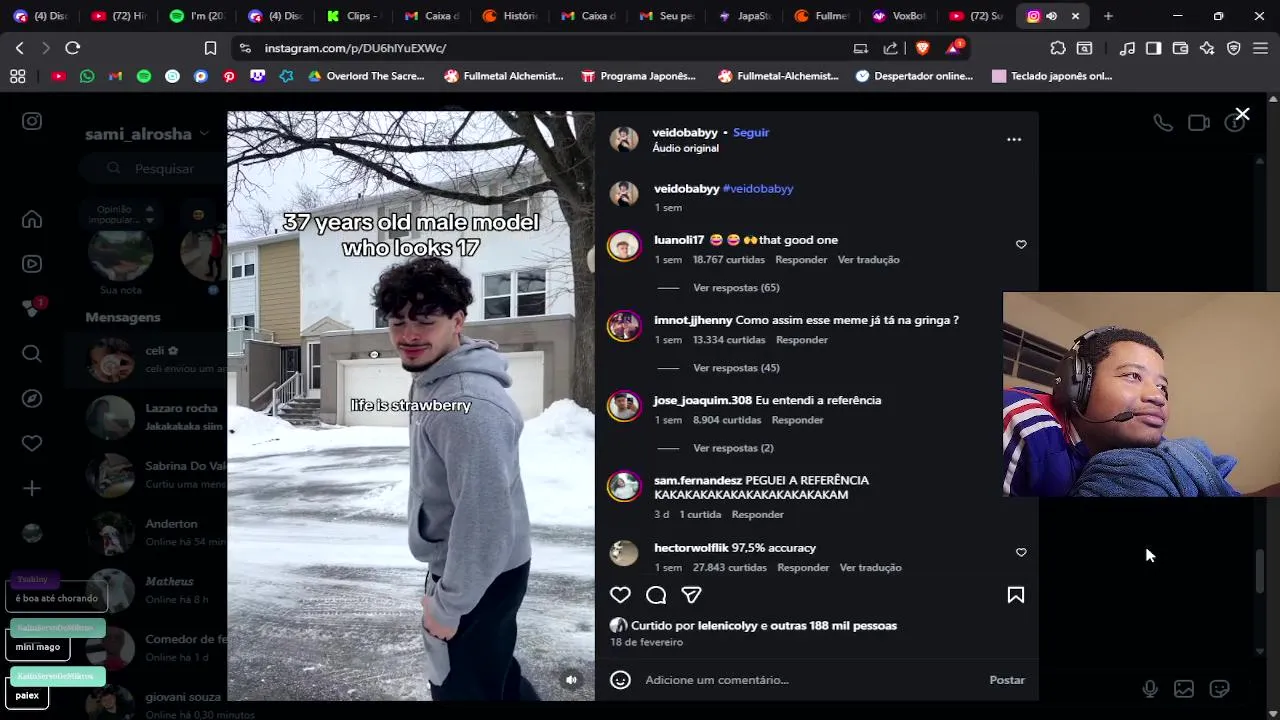Reply to hectorwolflik's comment with Responder
1280x720 pixels.
[x=803, y=568]
